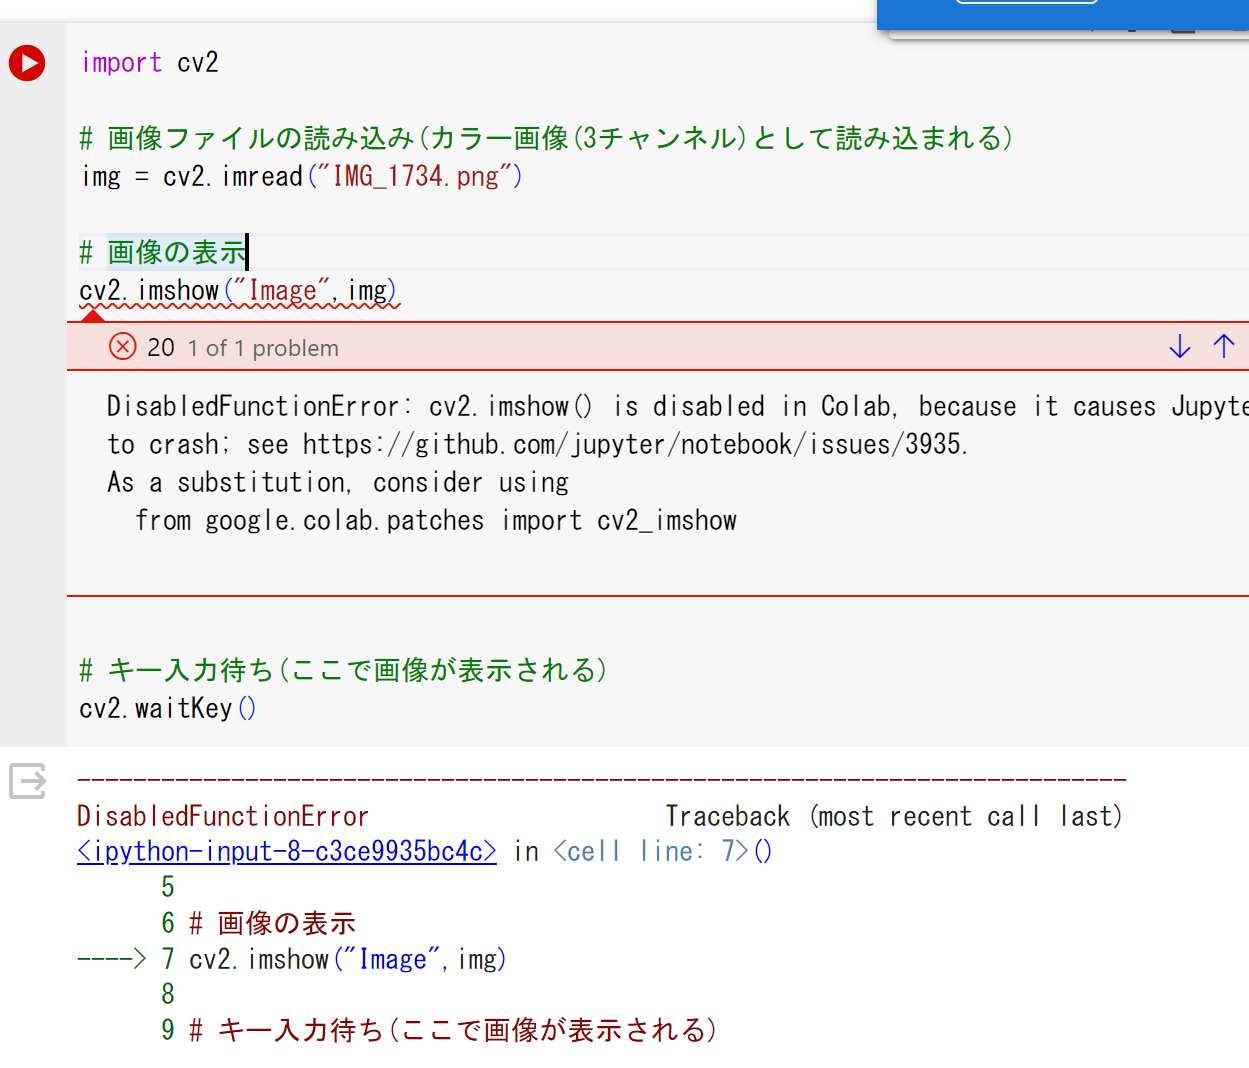Go to the next problem with the down arrow
Image resolution: width=1249 pixels, height=1068 pixels.
pos(1180,346)
